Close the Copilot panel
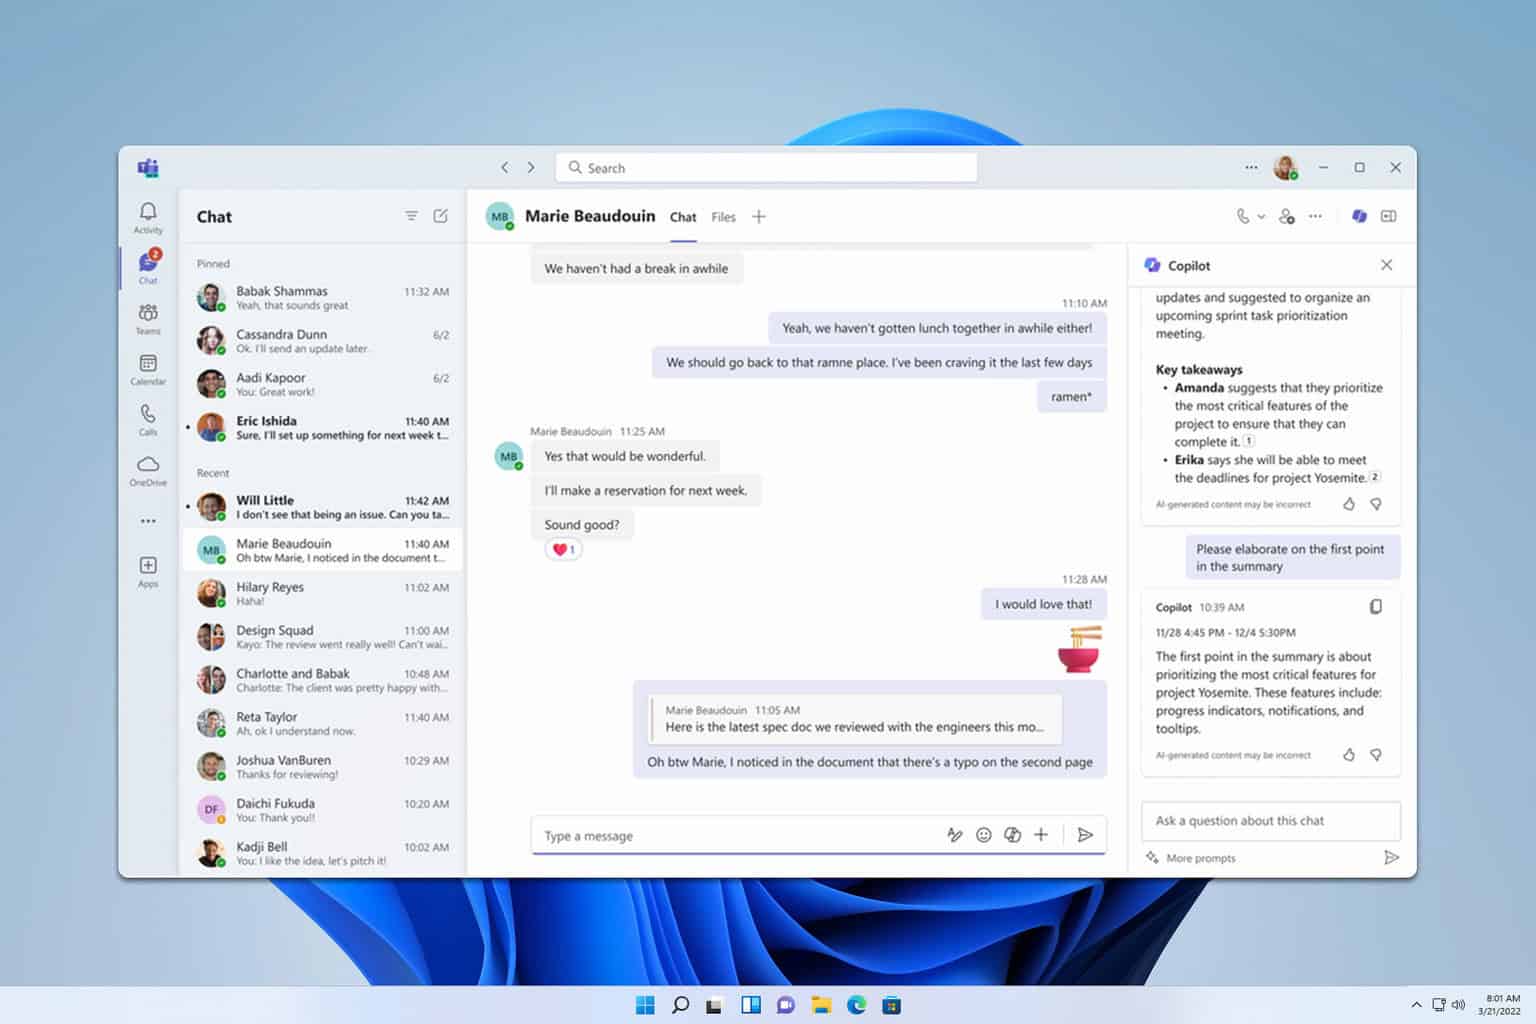This screenshot has height=1024, width=1536. point(1386,265)
